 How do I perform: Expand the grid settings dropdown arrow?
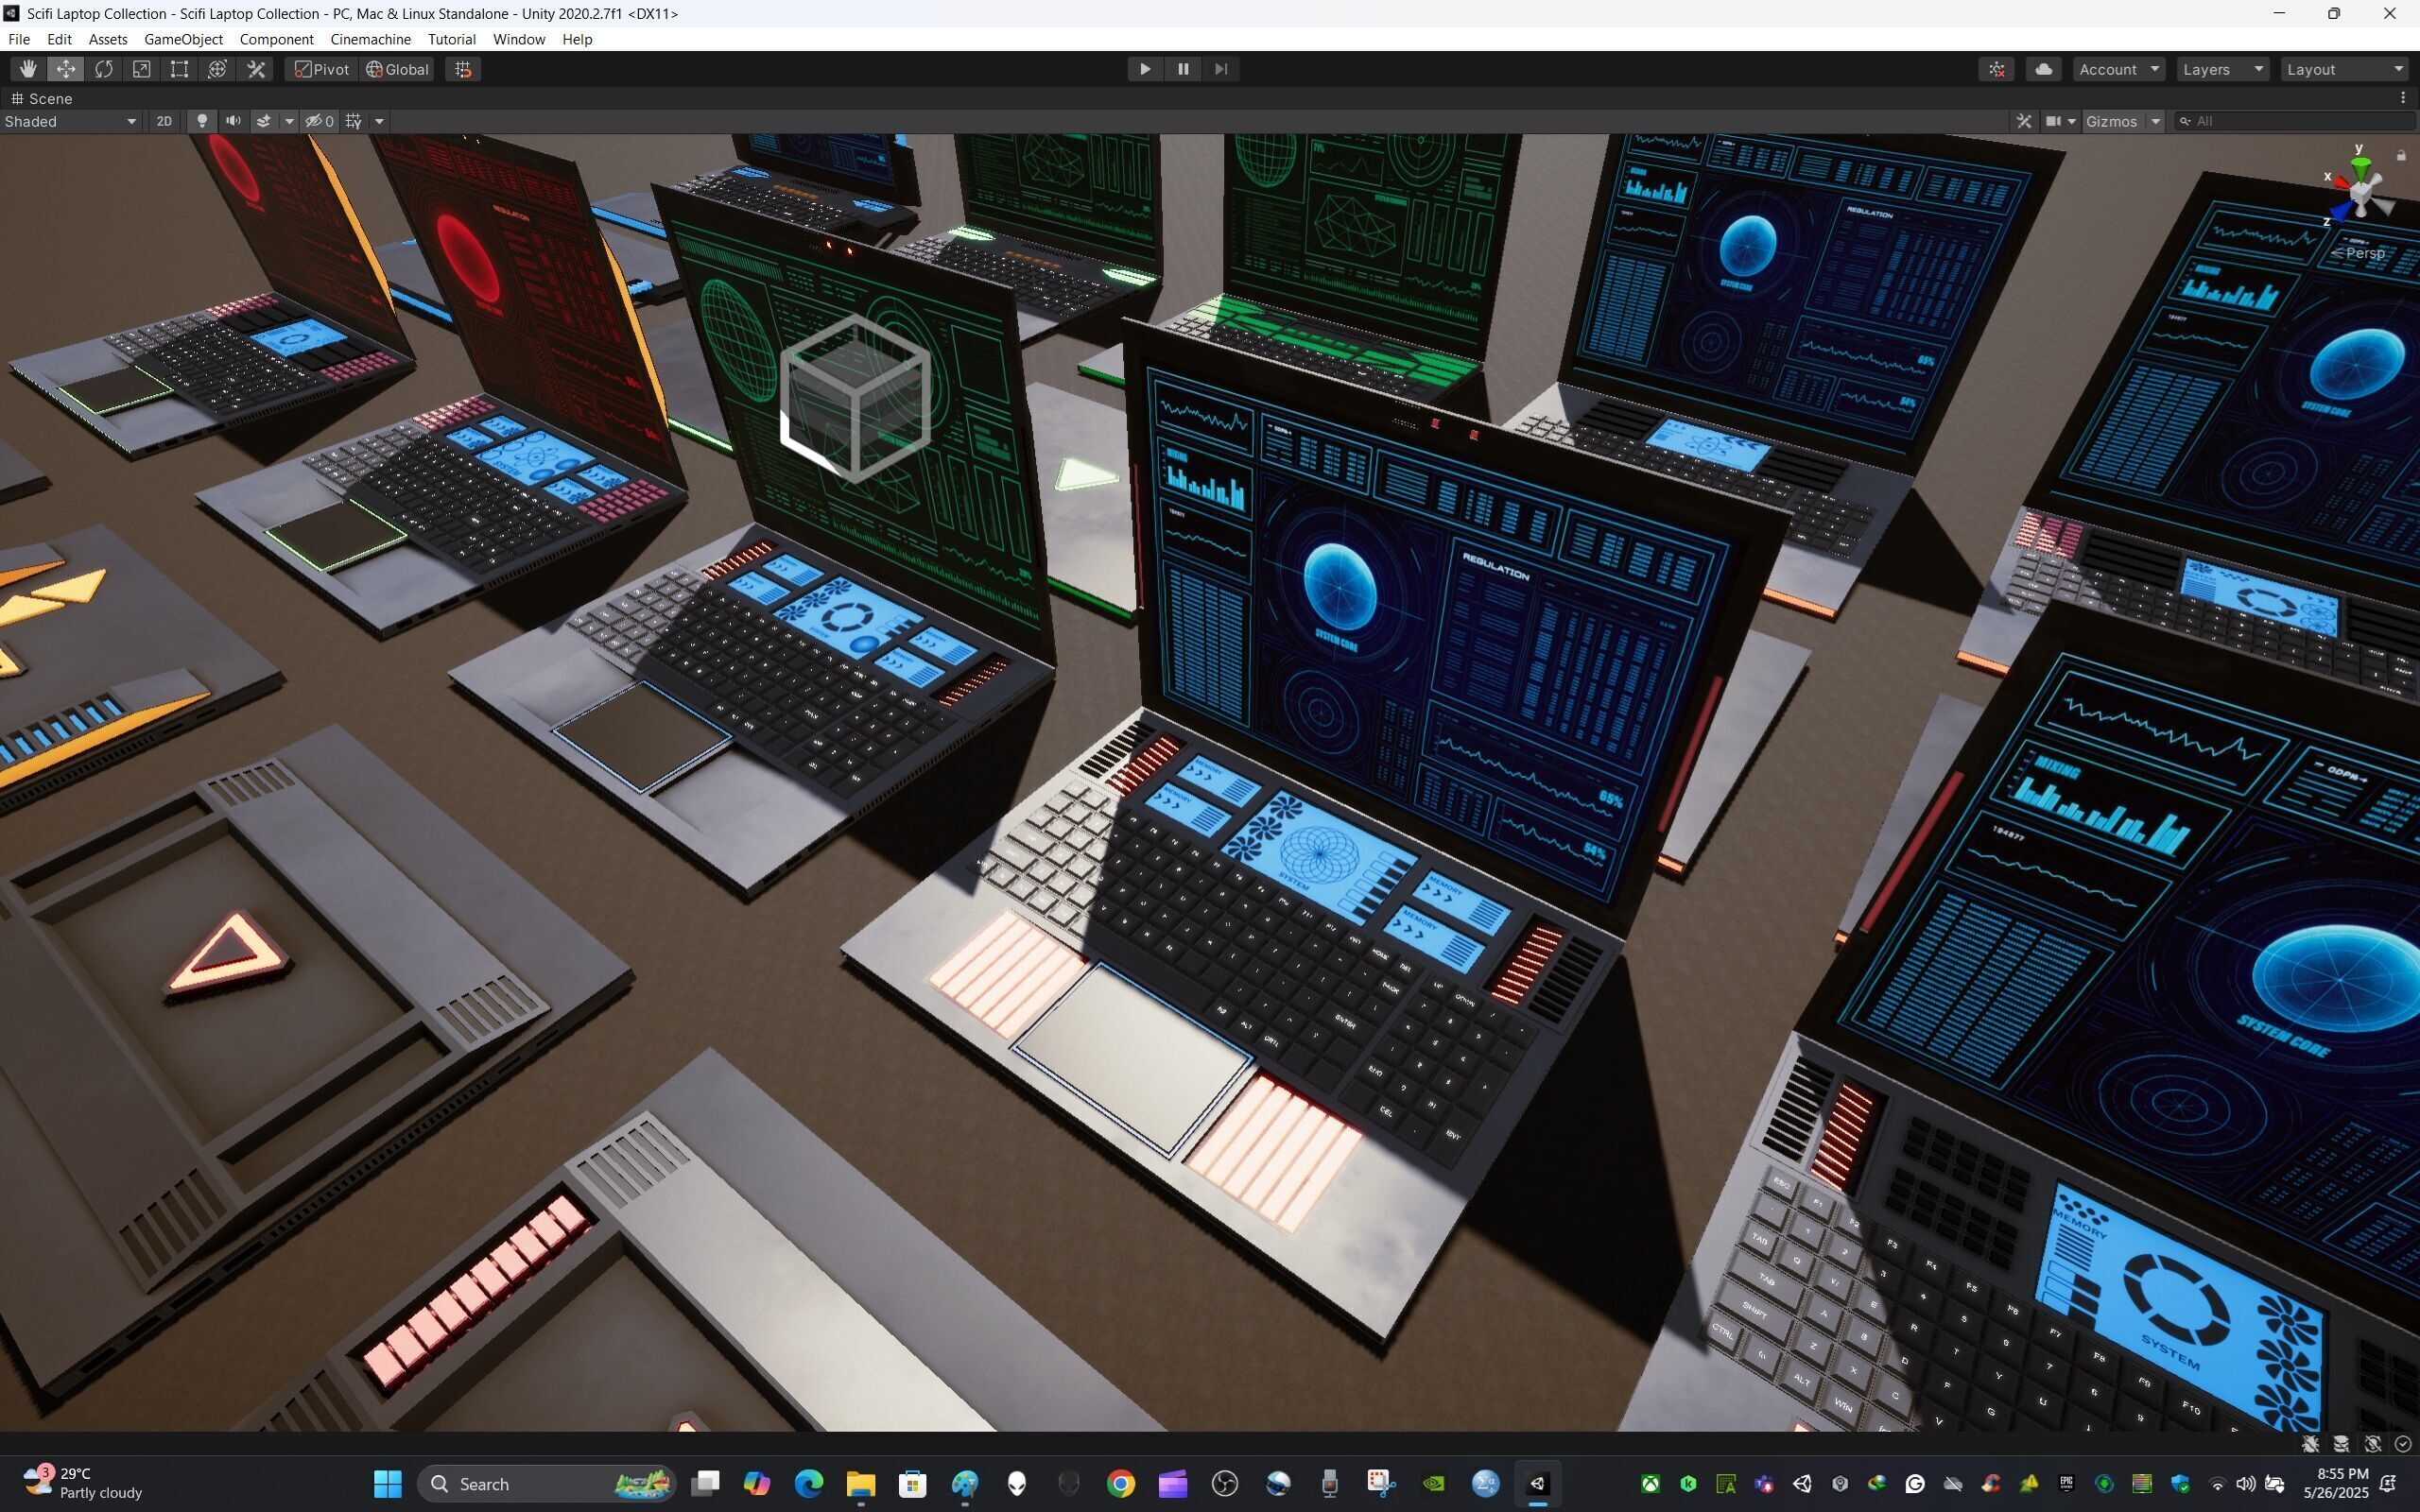tap(379, 121)
